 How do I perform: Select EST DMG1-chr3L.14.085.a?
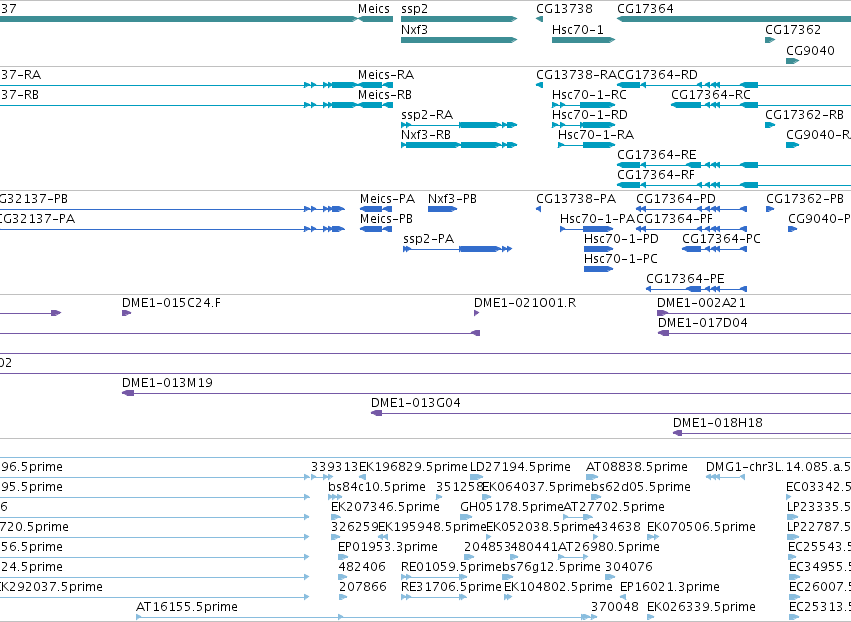(x=778, y=467)
